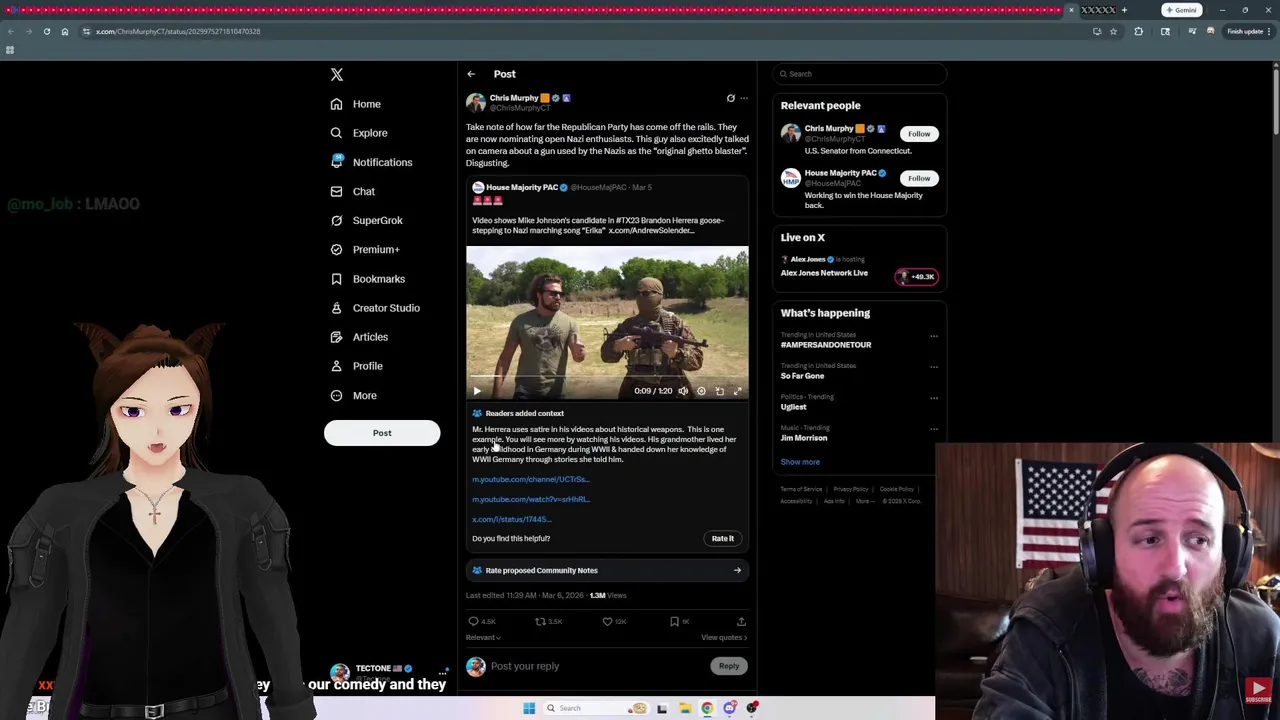
Task: Open SuperGrok from the sidebar
Action: (x=366, y=220)
